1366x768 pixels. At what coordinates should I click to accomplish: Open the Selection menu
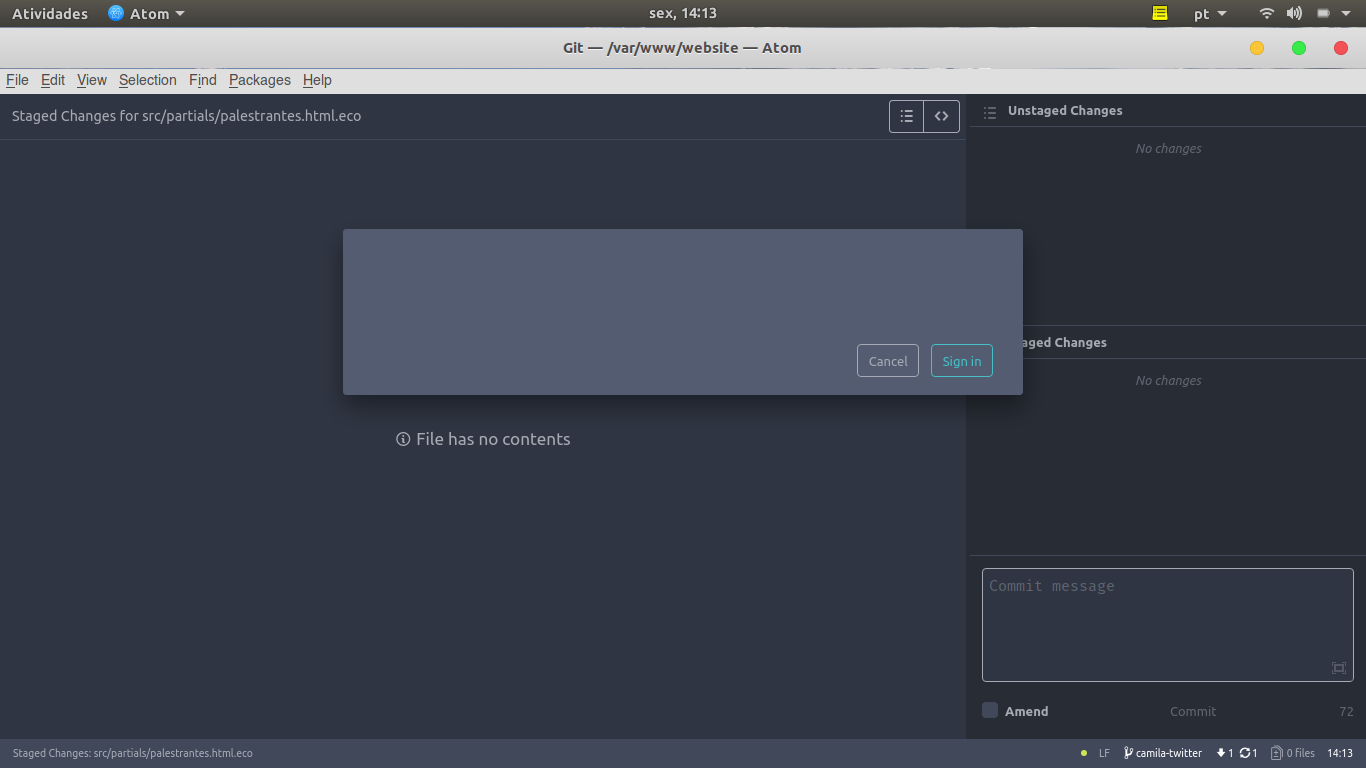click(x=148, y=80)
